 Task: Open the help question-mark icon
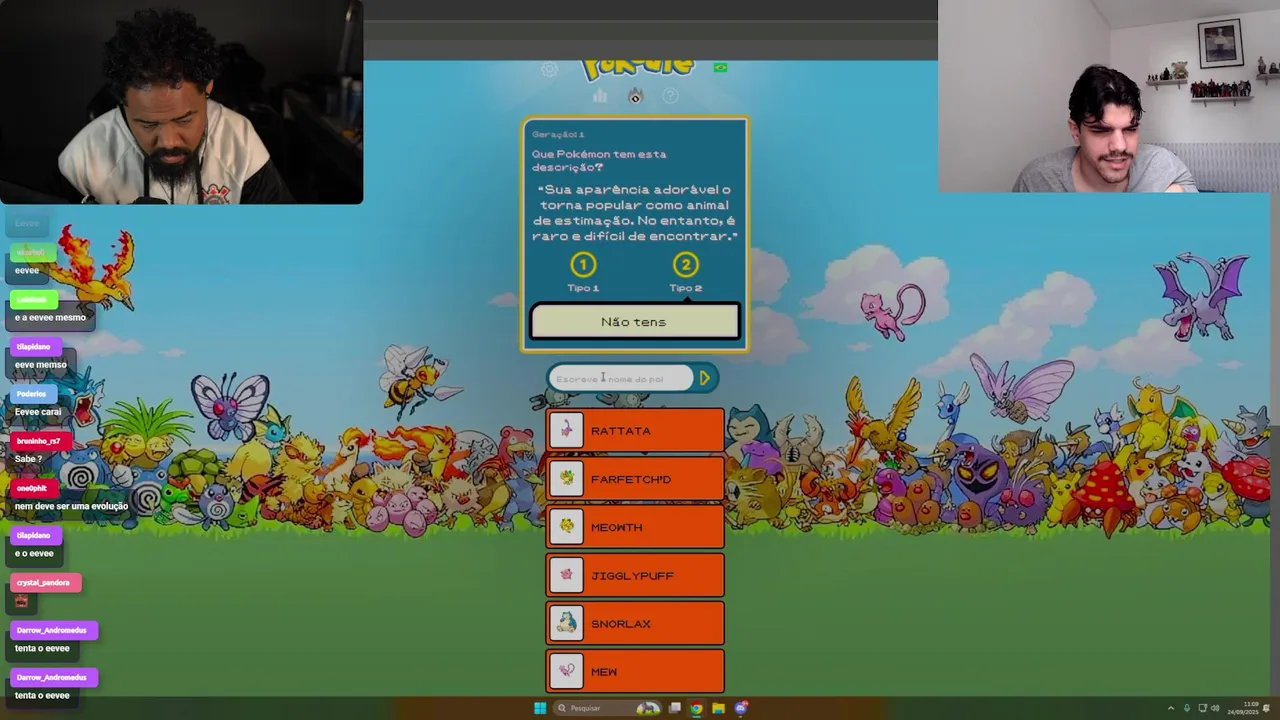coord(670,96)
